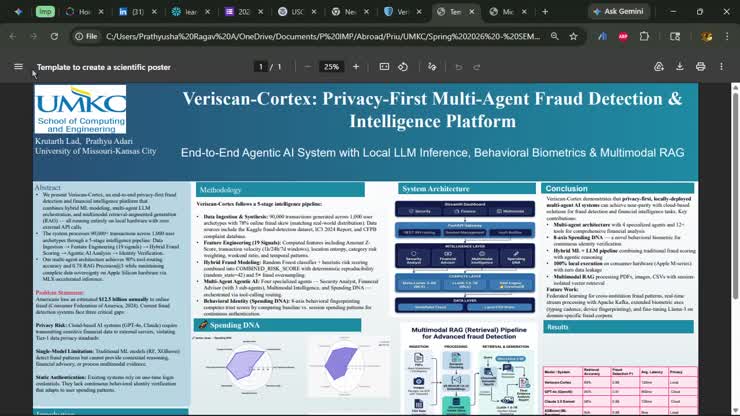Print the poster PDF
This screenshot has width=740, height=416.
(x=700, y=67)
